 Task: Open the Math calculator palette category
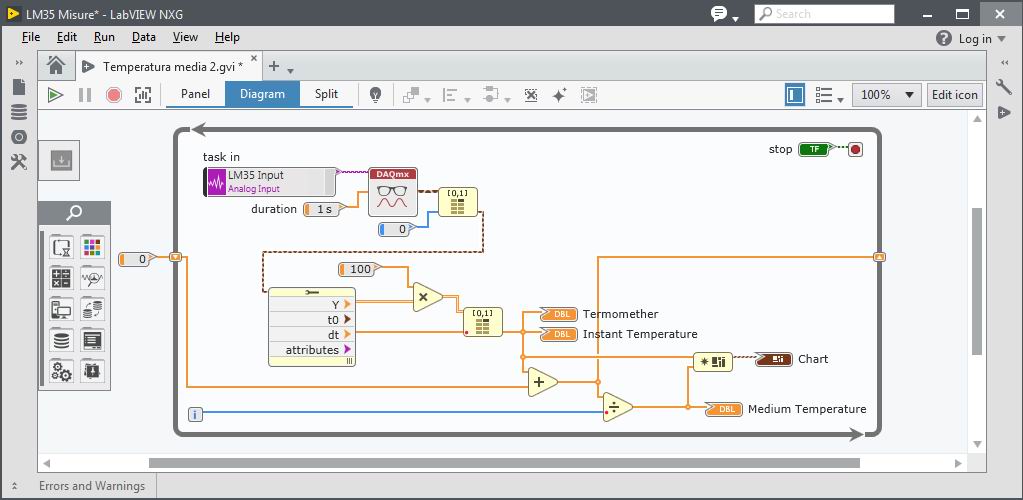click(62, 279)
